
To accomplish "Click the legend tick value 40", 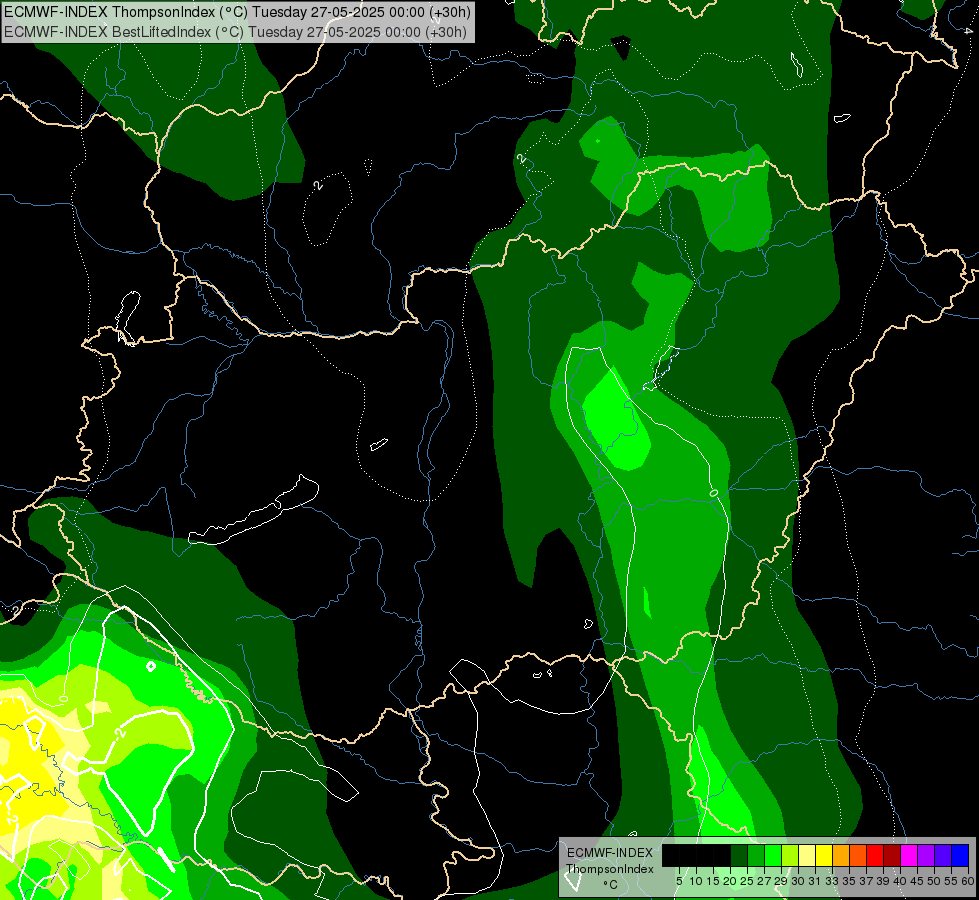I will [x=900, y=881].
